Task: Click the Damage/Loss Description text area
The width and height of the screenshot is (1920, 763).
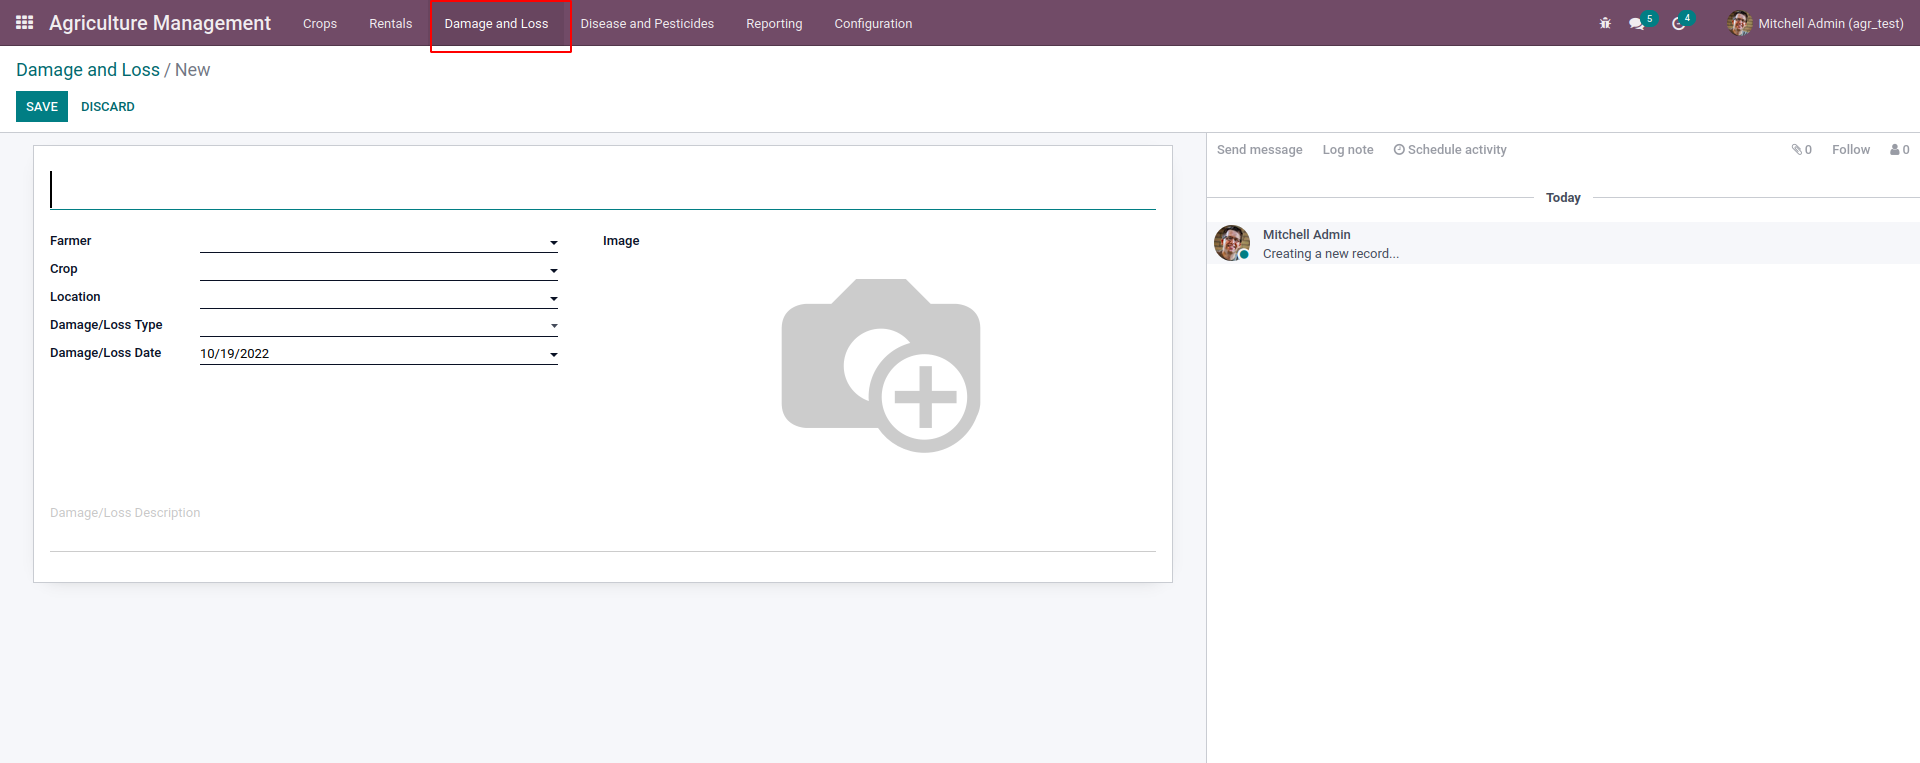Action: [x=603, y=525]
